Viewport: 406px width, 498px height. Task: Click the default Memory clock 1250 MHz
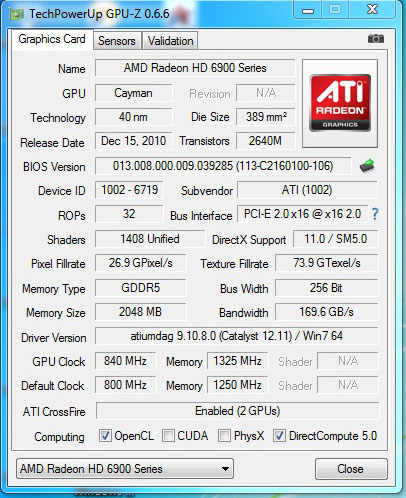pos(237,385)
